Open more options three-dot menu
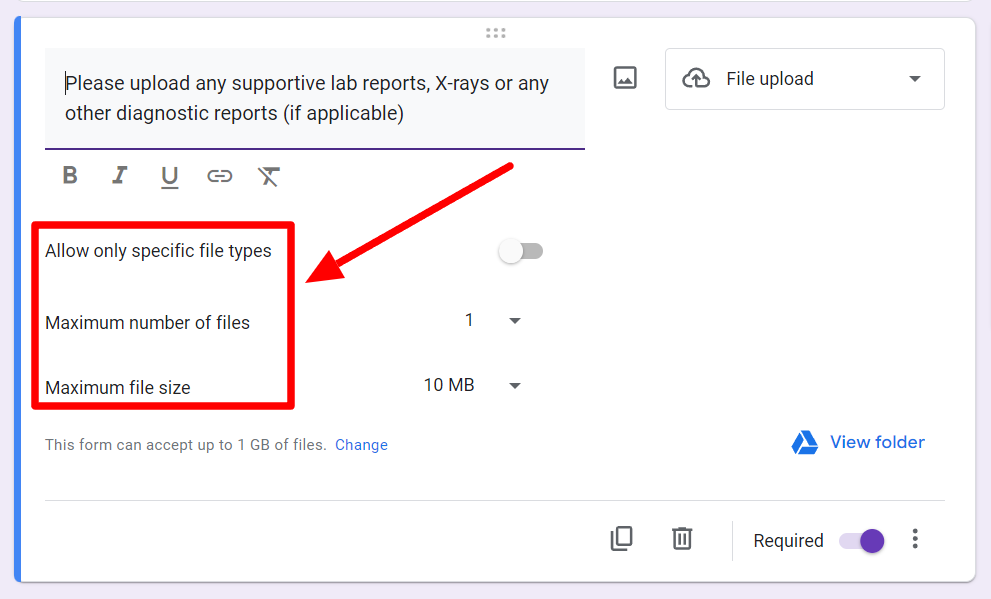This screenshot has height=599, width=991. (x=915, y=539)
